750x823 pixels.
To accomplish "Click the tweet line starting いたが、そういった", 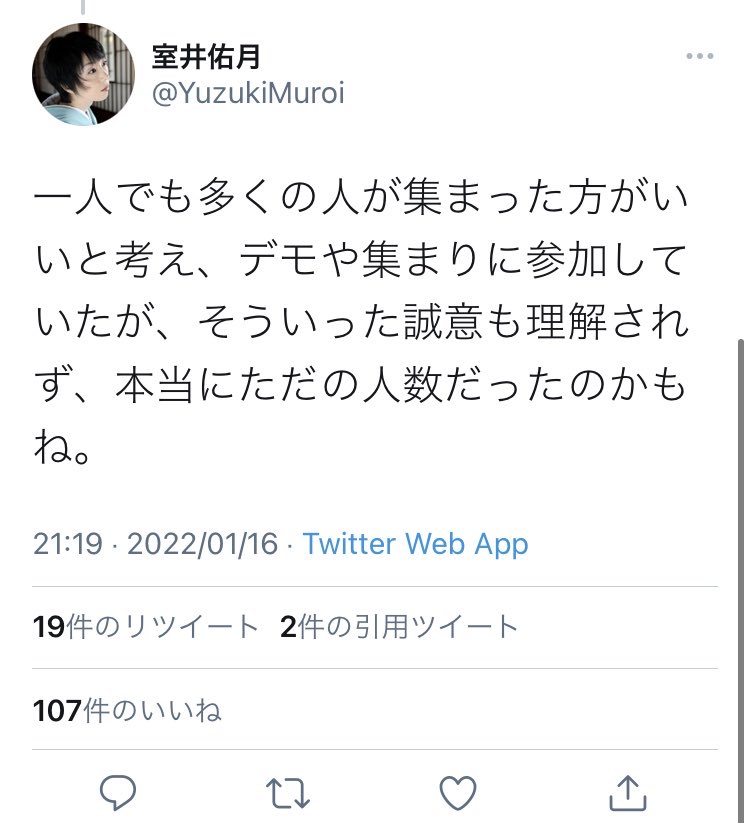I will [x=361, y=322].
